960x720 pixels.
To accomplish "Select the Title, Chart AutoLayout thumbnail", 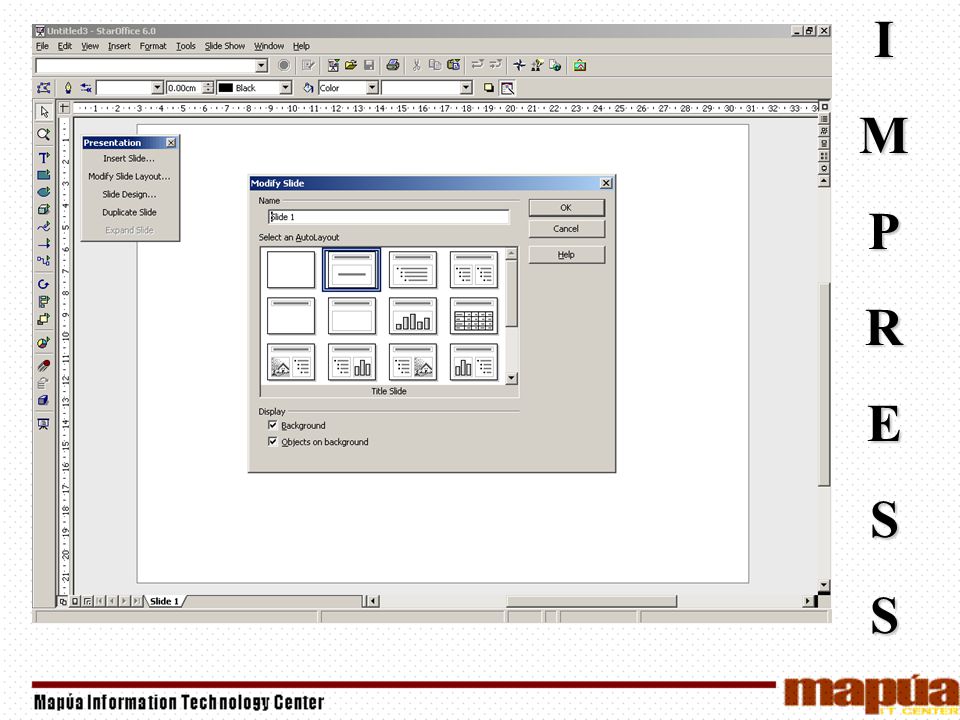I will (413, 316).
